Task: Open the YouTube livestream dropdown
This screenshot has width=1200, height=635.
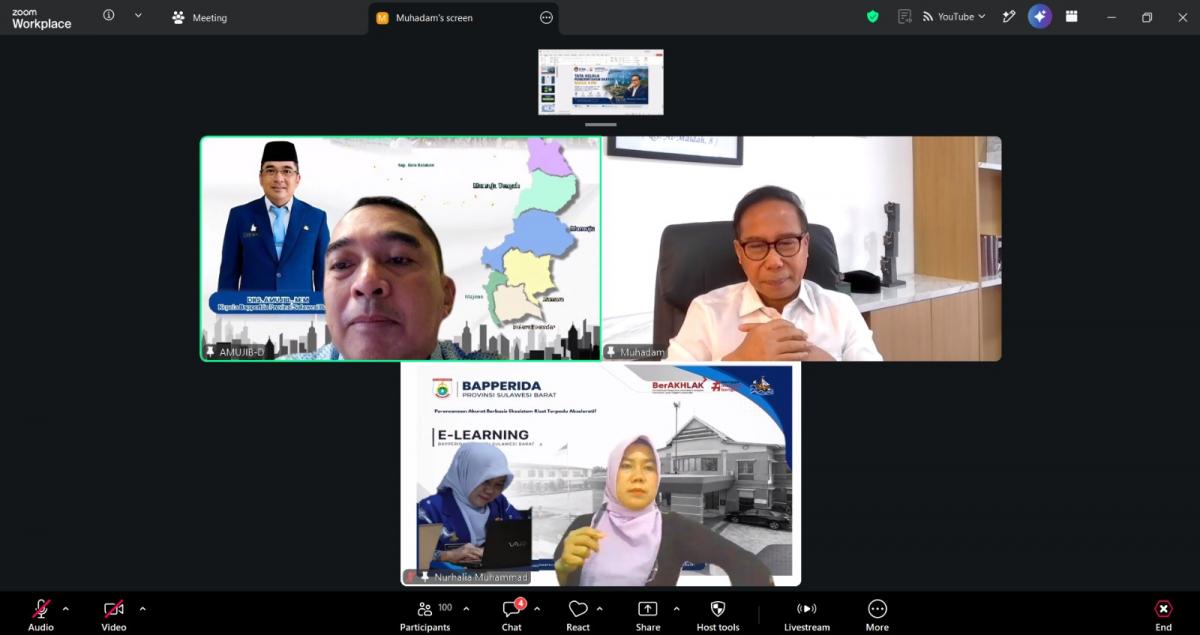Action: click(954, 16)
